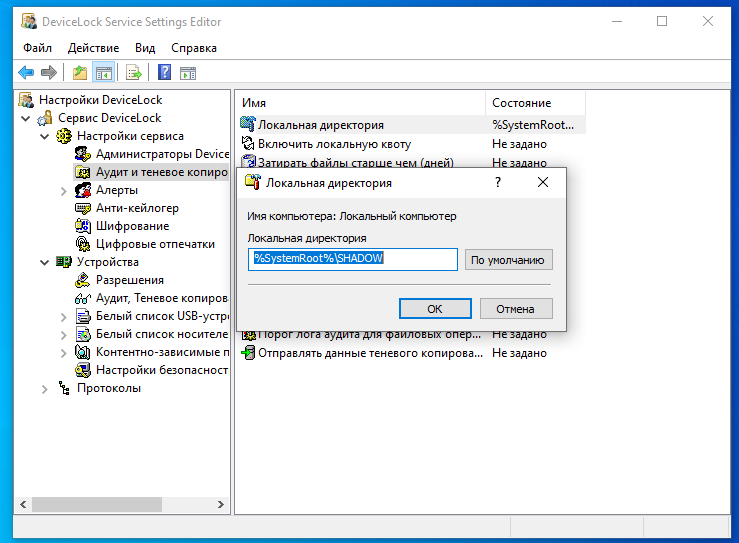The image size is (739, 543).
Task: Close the Локальная директория dialog
Action: [x=543, y=182]
